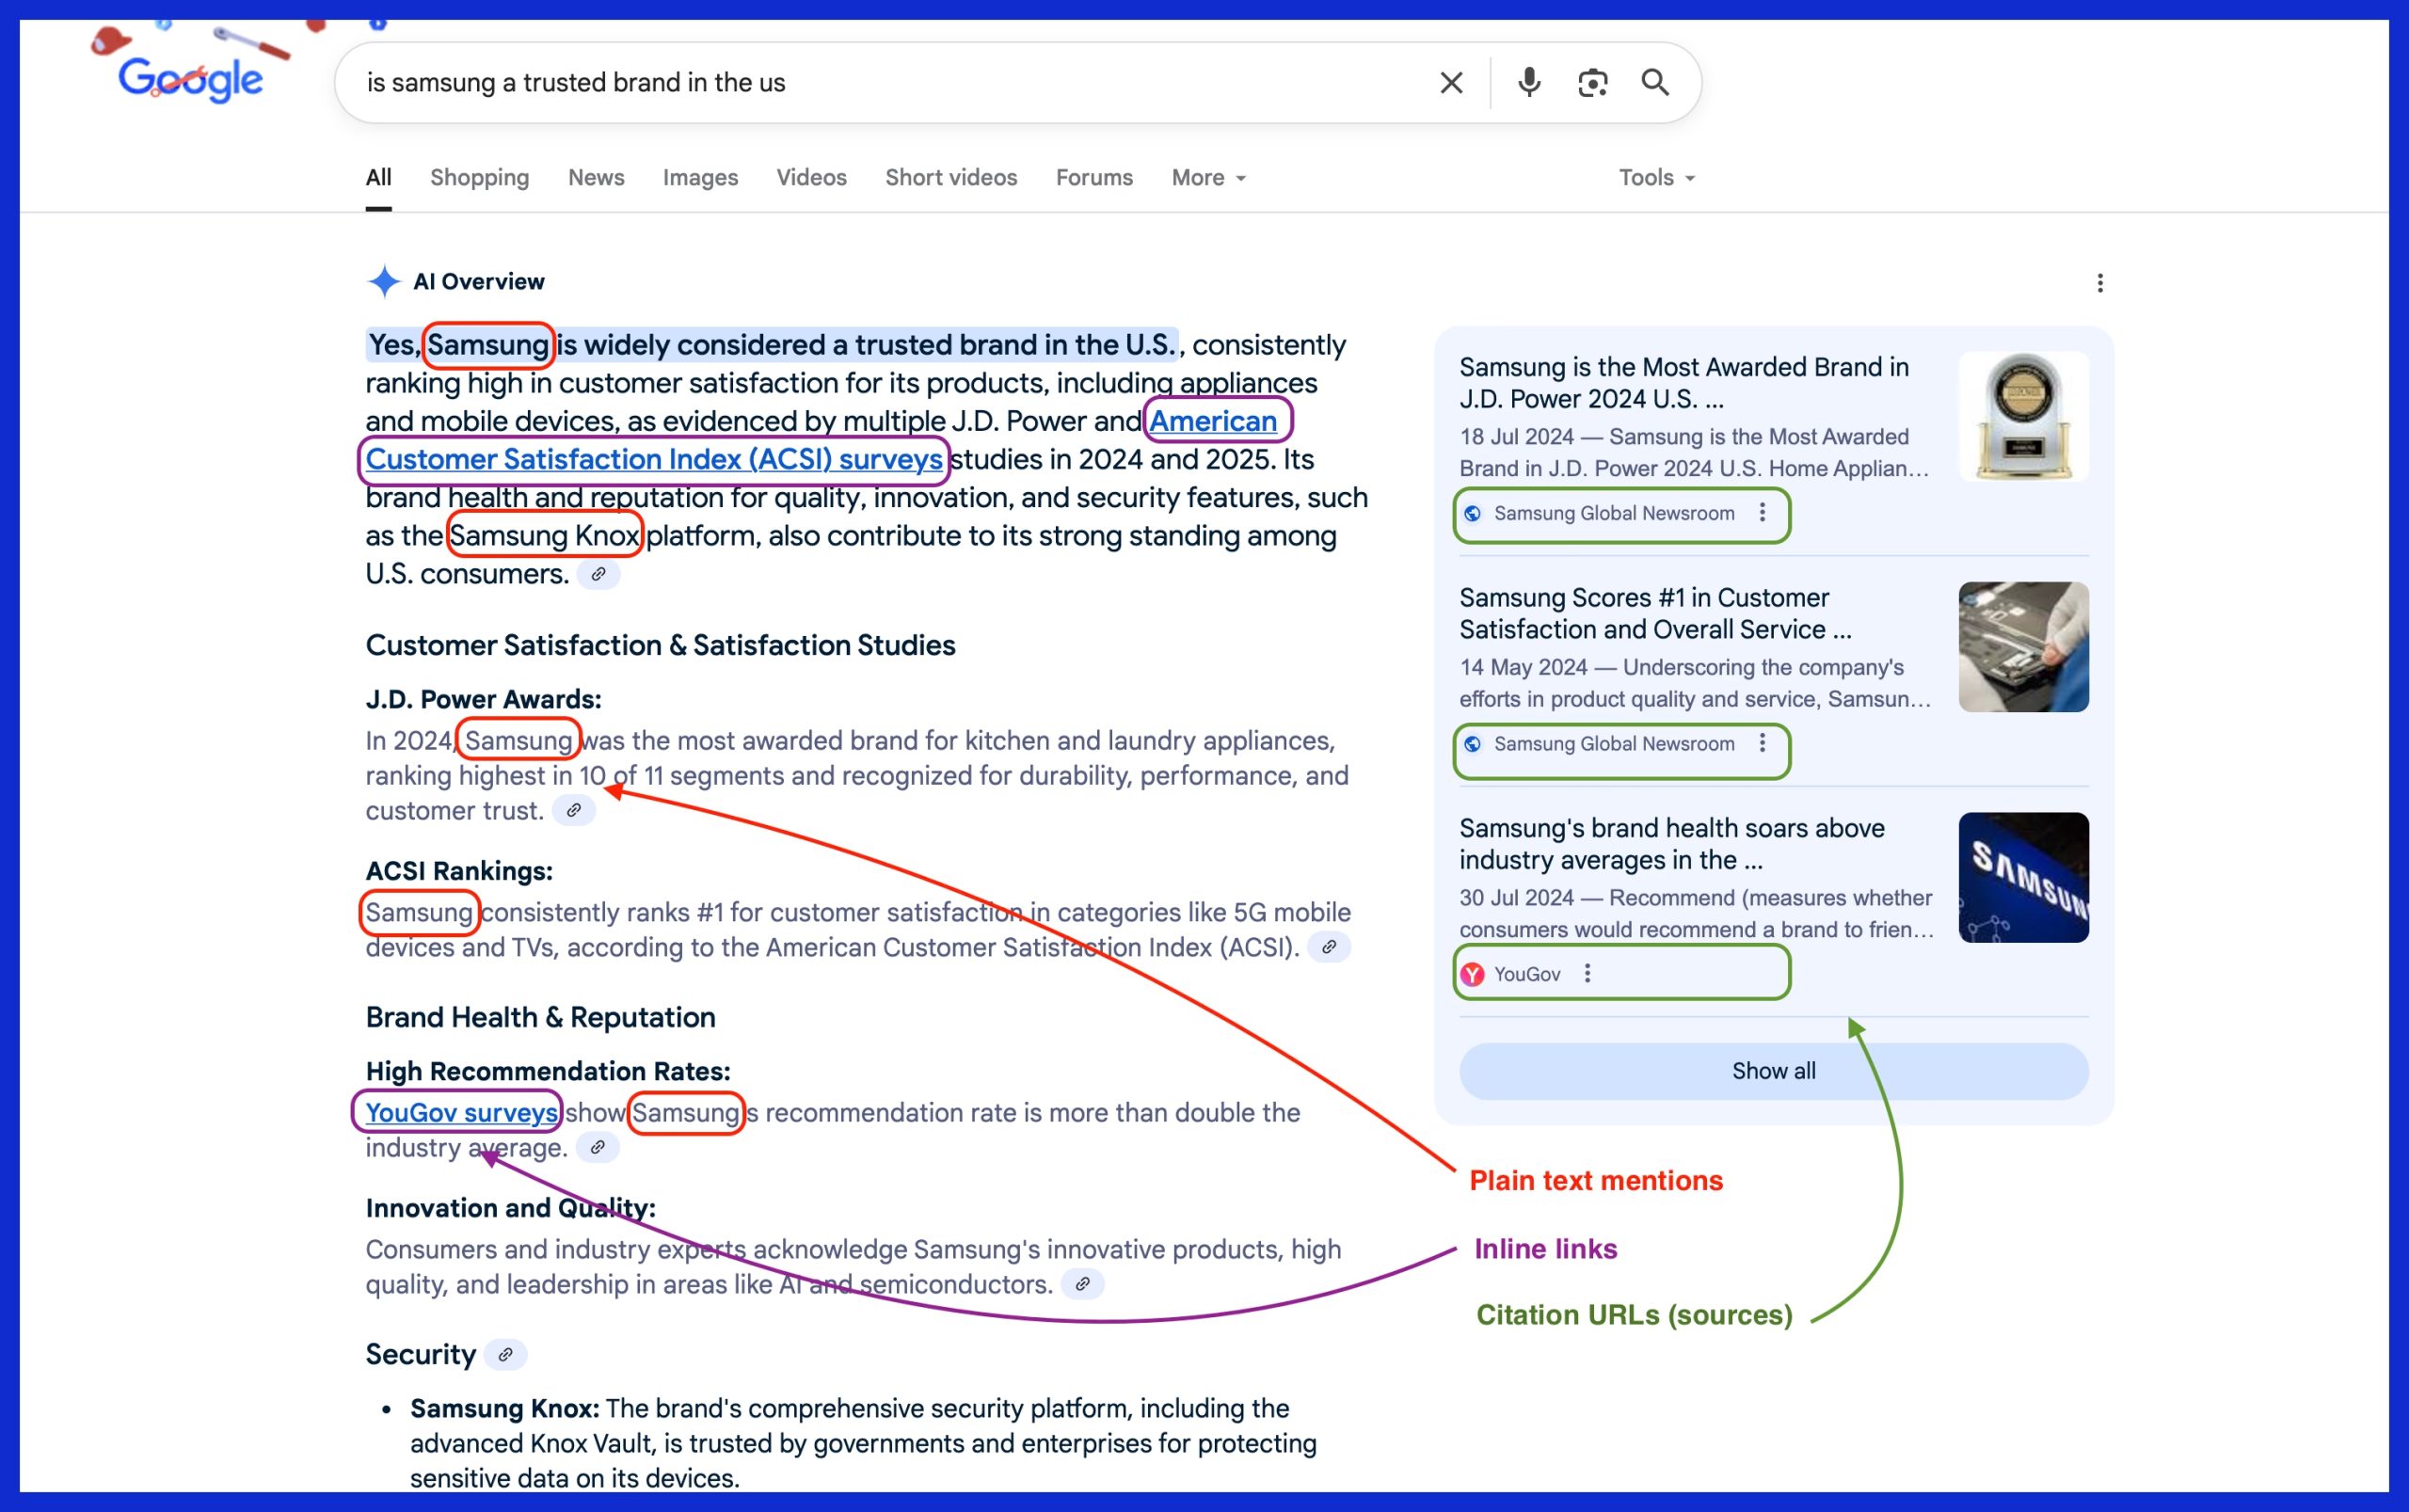This screenshot has width=2409, height=1512.
Task: Open search by image camera icon
Action: click(1592, 83)
